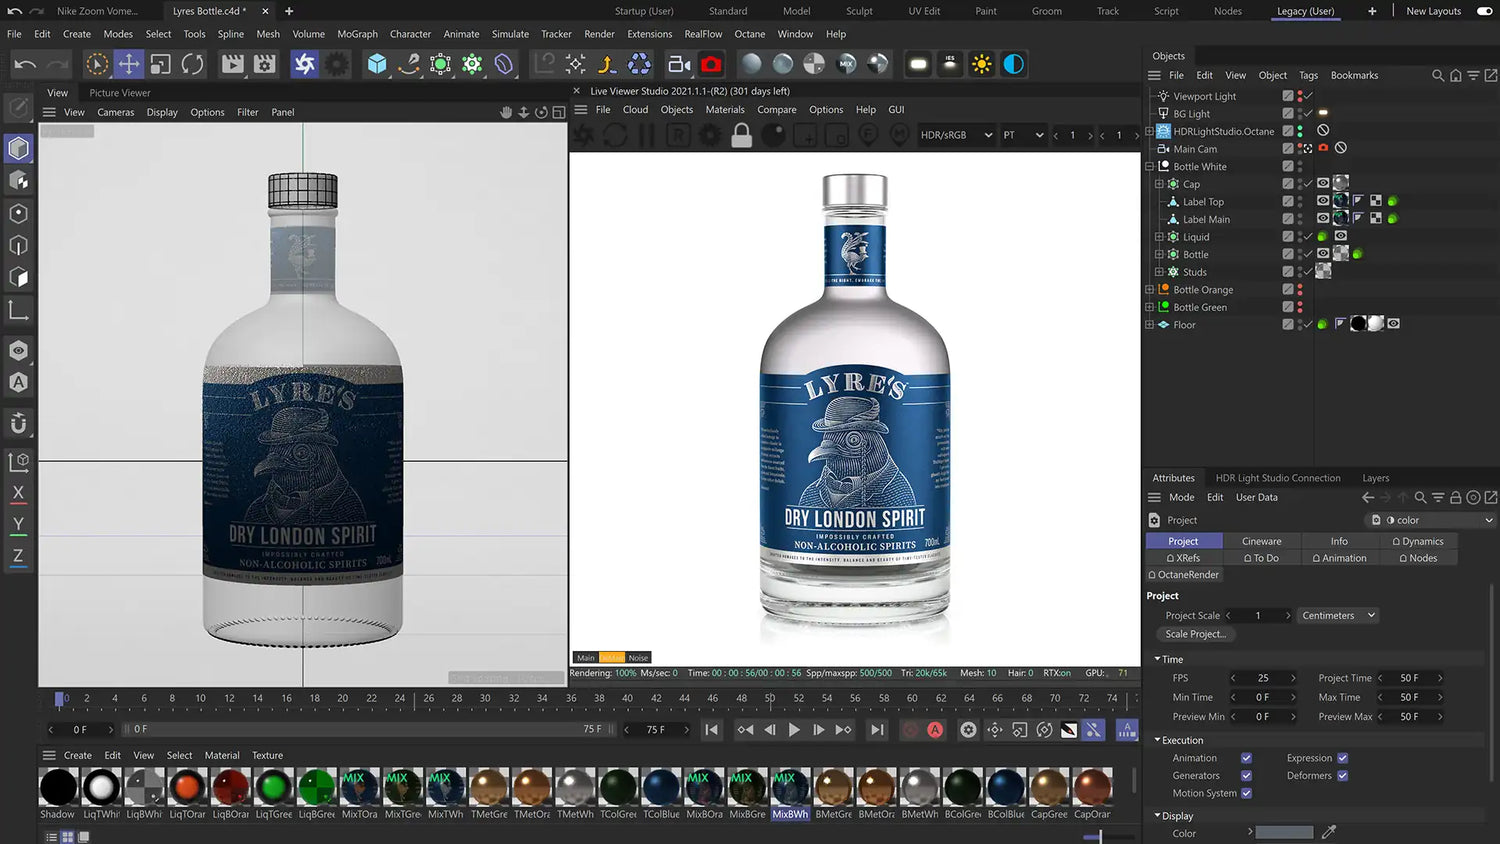Click the New Layouts button

pos(1433,11)
